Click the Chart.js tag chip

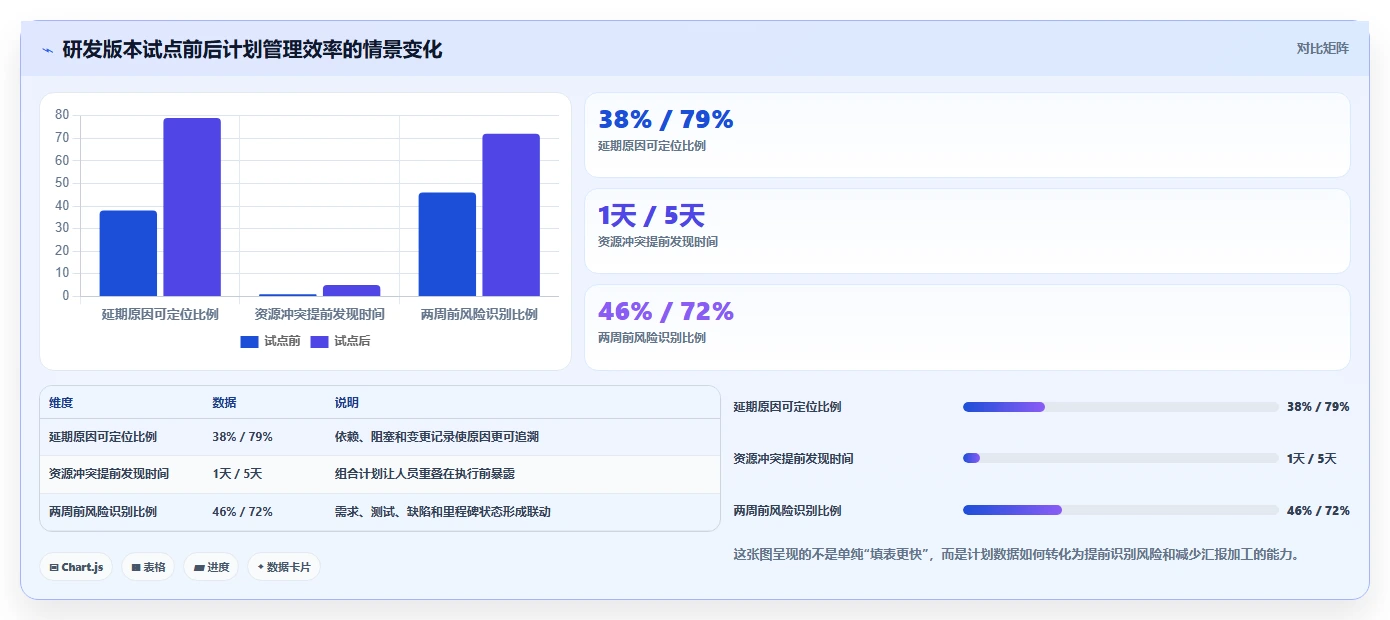pyautogui.click(x=76, y=567)
